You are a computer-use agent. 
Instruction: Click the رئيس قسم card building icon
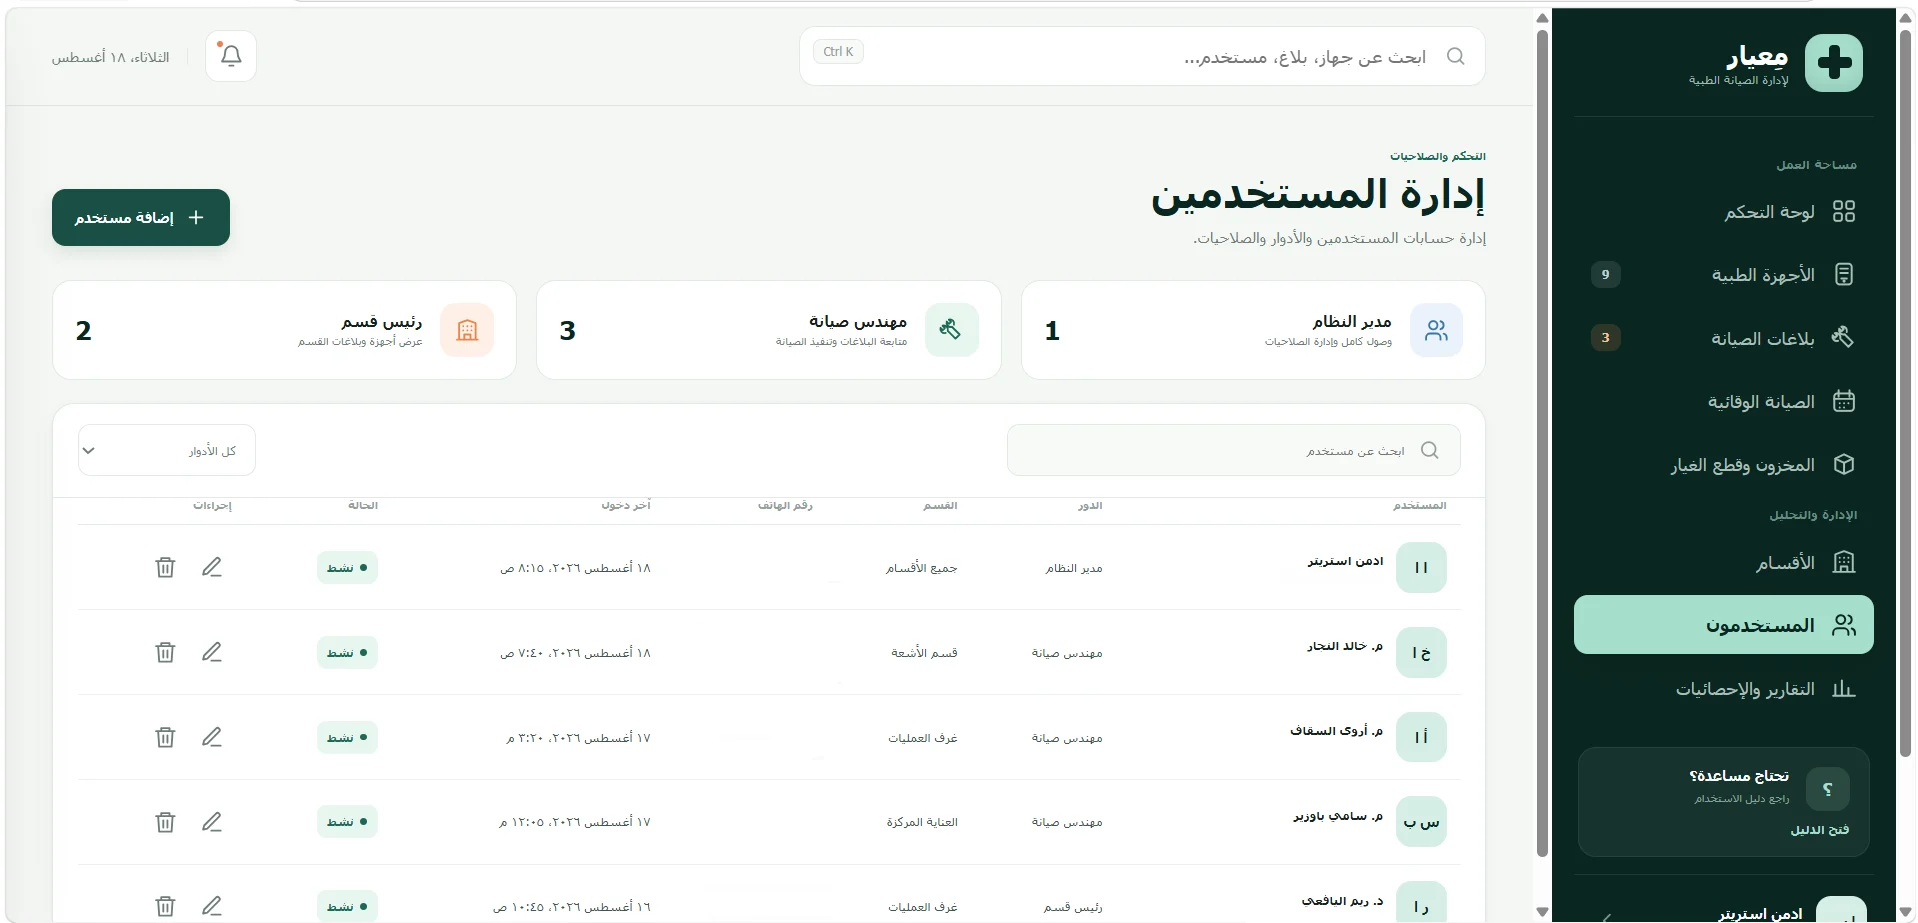467,330
